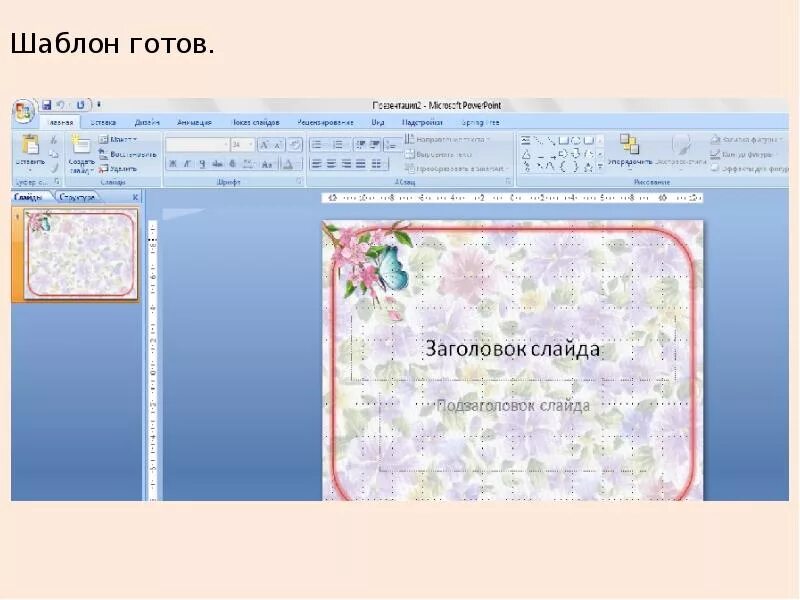Image resolution: width=800 pixels, height=600 pixels.
Task: Toggle bold Ж formatting
Action: pyautogui.click(x=172, y=164)
